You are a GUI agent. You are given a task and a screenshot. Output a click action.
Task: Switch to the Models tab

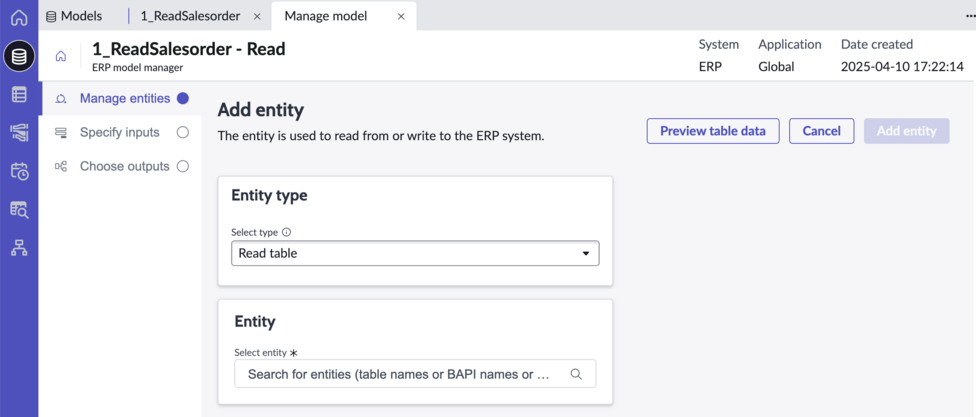coord(75,16)
